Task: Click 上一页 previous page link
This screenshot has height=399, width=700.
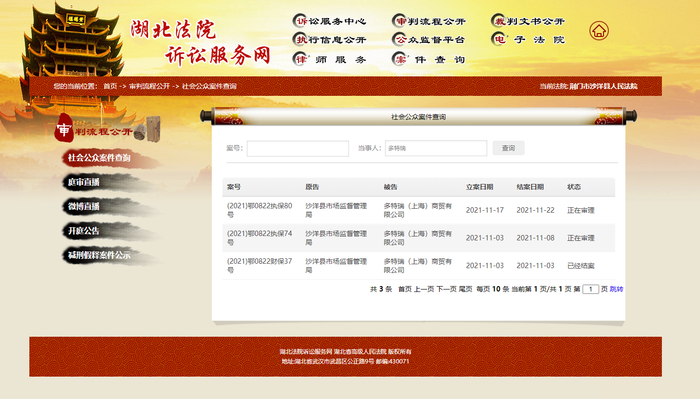Action: (424, 289)
